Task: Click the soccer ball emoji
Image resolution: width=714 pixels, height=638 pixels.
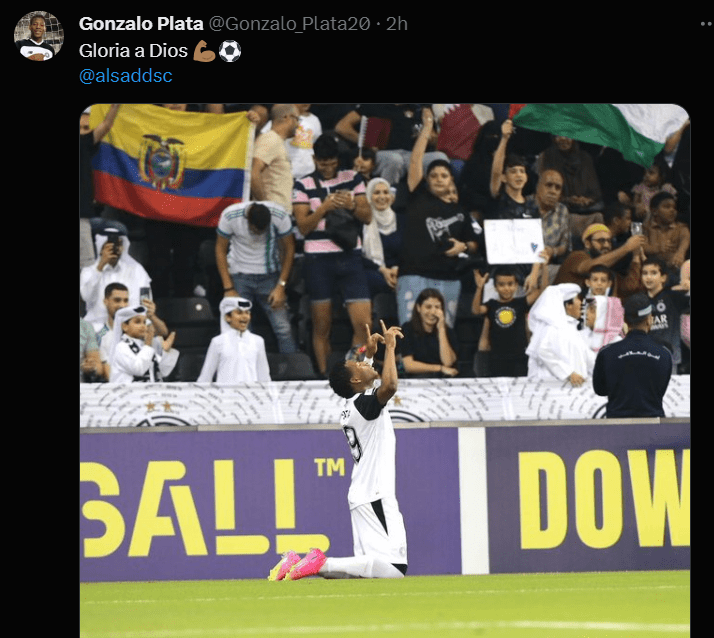Action: (x=230, y=51)
